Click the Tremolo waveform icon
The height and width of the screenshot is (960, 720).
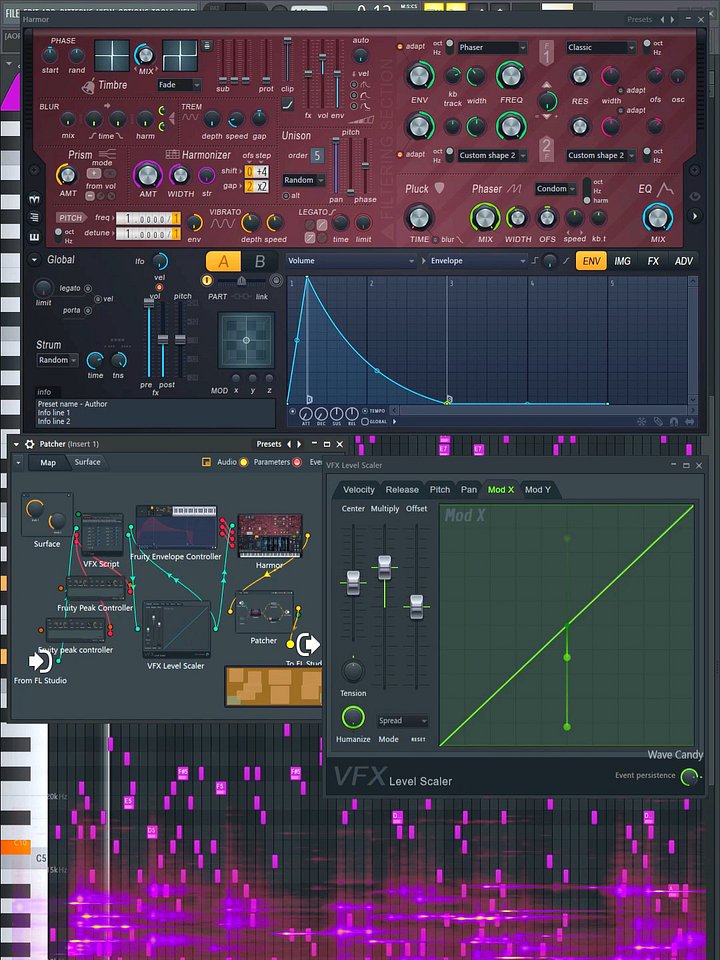[x=190, y=117]
